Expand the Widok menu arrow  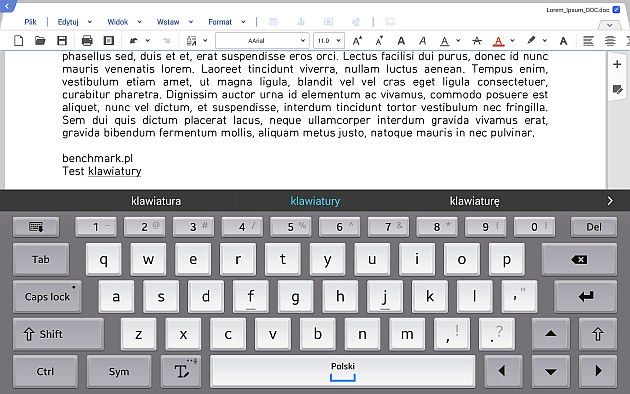tap(139, 22)
